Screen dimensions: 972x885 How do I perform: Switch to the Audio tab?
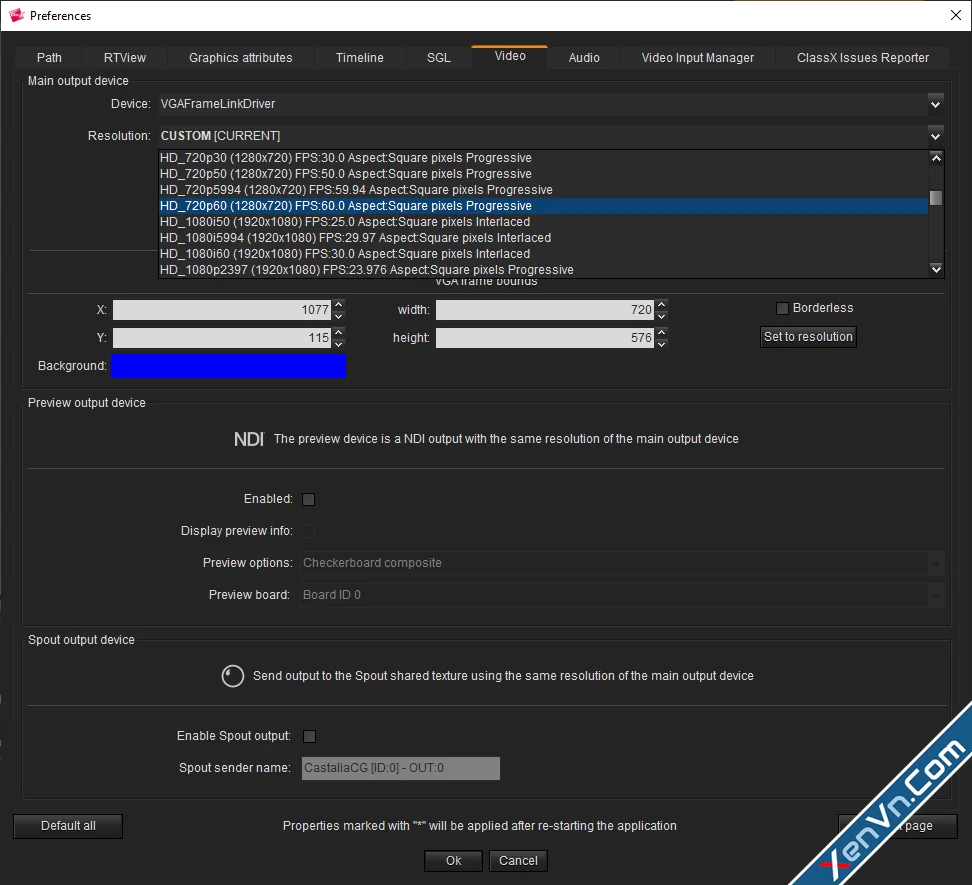pos(584,58)
